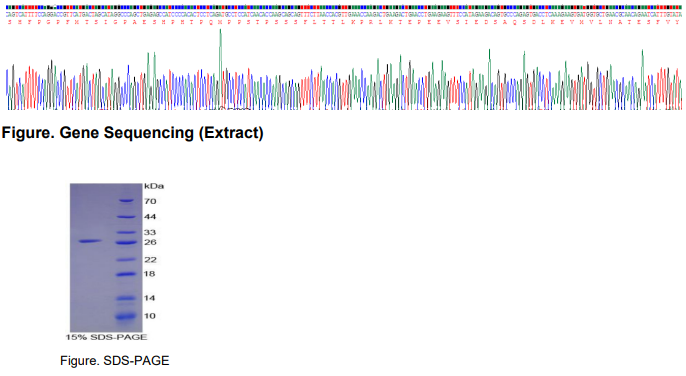Click the 70 kDa ladder band on the gel
686x376 pixels.
(127, 201)
